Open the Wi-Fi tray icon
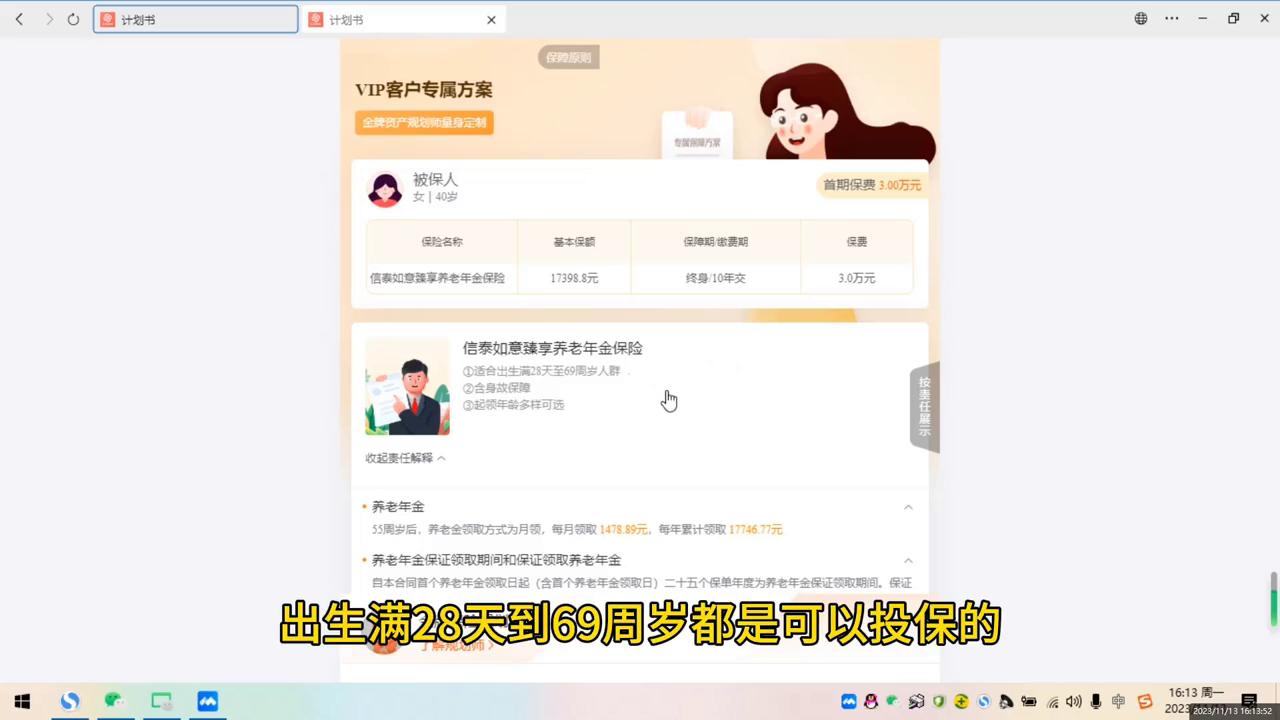1280x720 pixels. (x=1052, y=700)
